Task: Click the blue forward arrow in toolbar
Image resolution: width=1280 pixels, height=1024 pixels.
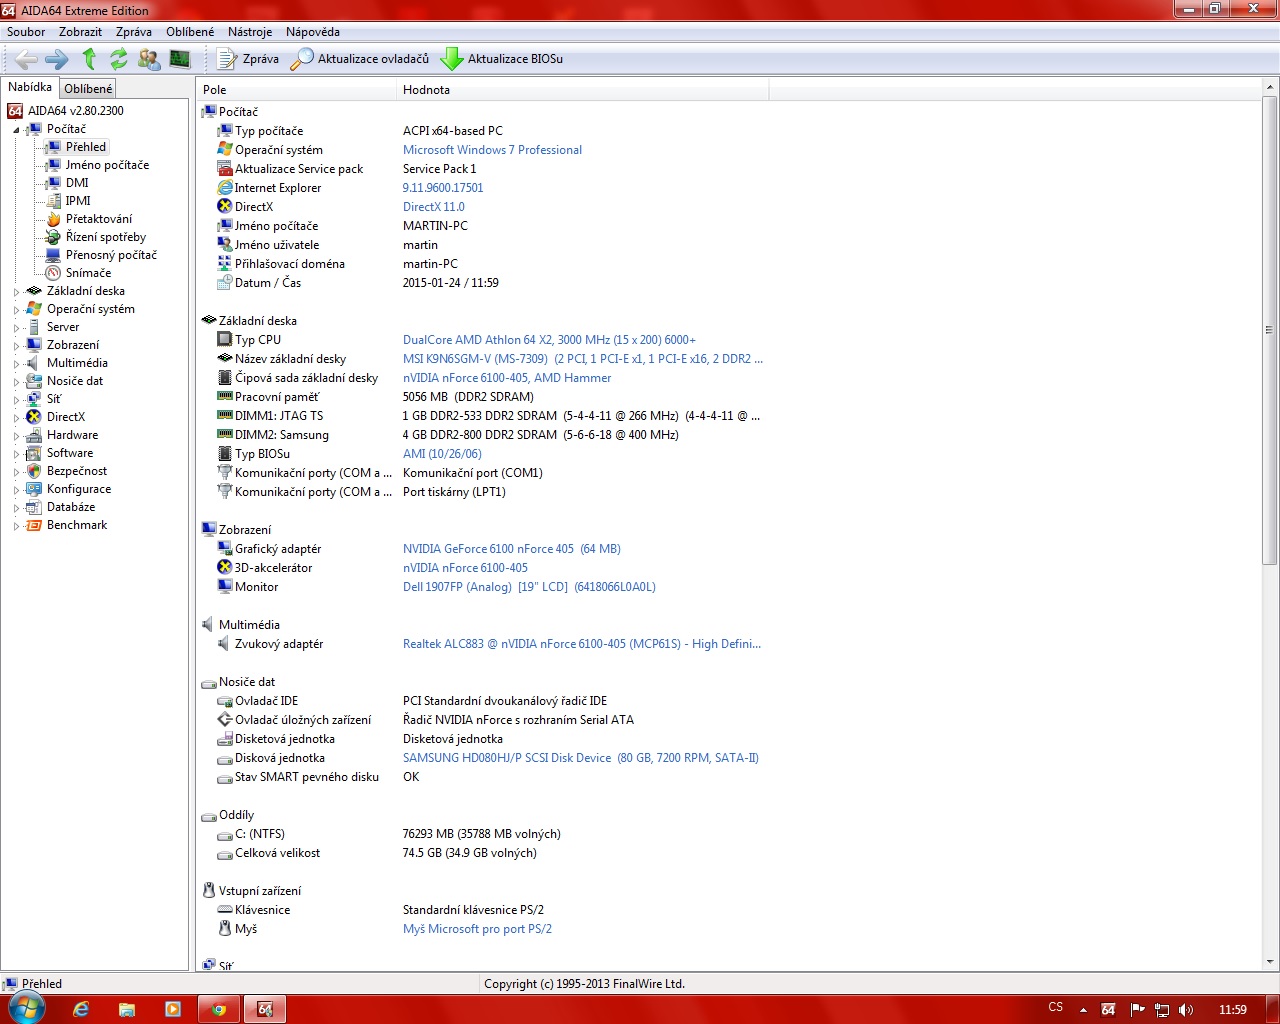Action: pos(57,59)
